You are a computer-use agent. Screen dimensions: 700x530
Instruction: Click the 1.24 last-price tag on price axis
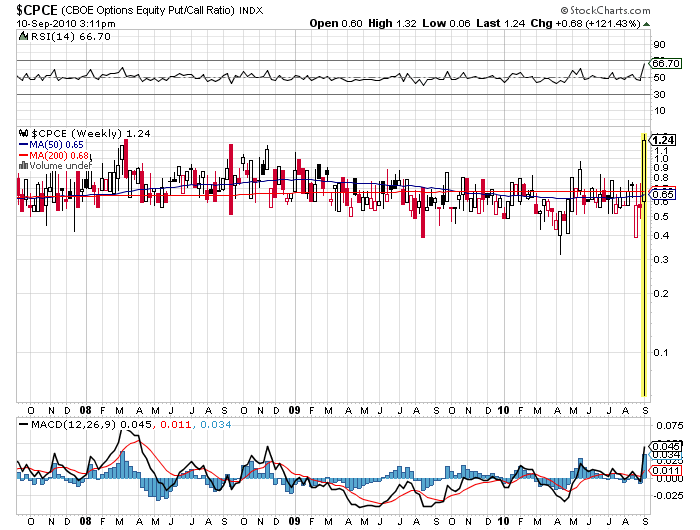(663, 140)
